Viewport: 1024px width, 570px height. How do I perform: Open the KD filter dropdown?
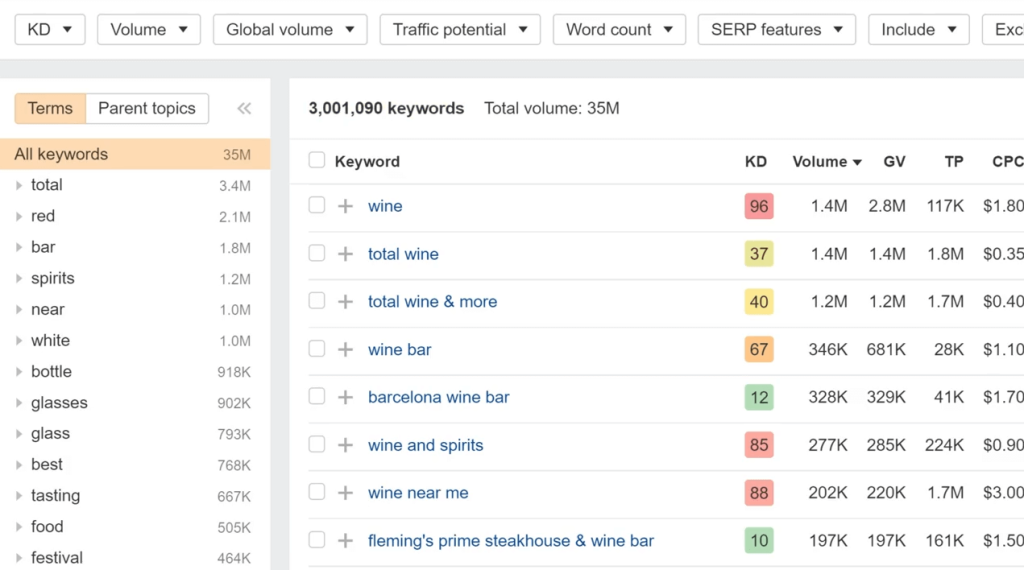point(49,30)
